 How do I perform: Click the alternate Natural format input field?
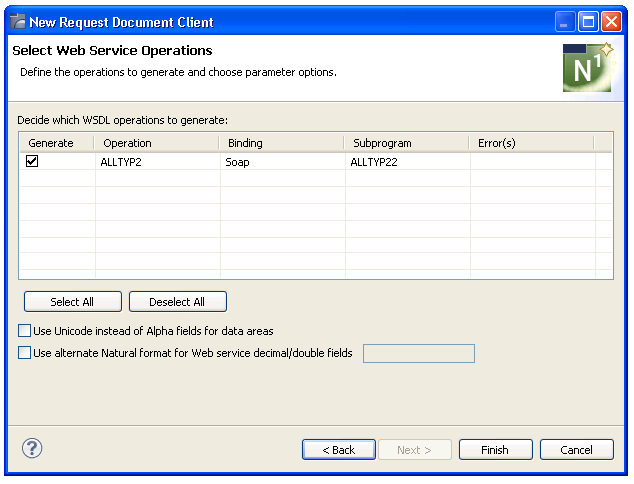coord(419,354)
